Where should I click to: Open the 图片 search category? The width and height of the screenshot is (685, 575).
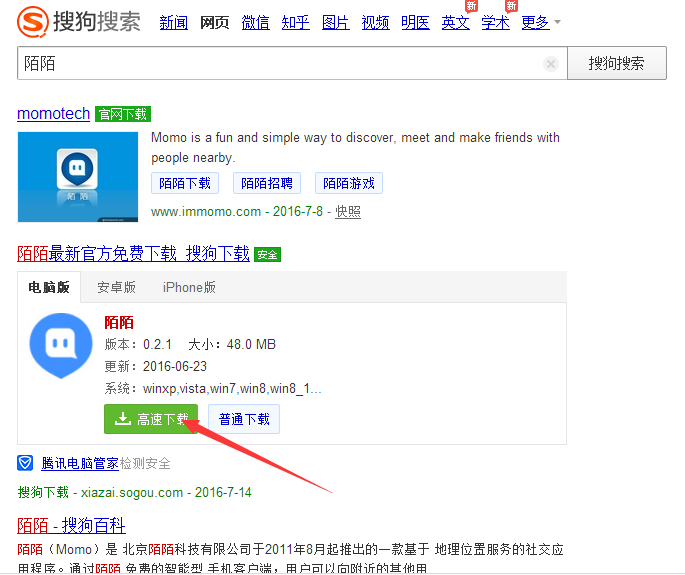click(x=336, y=22)
